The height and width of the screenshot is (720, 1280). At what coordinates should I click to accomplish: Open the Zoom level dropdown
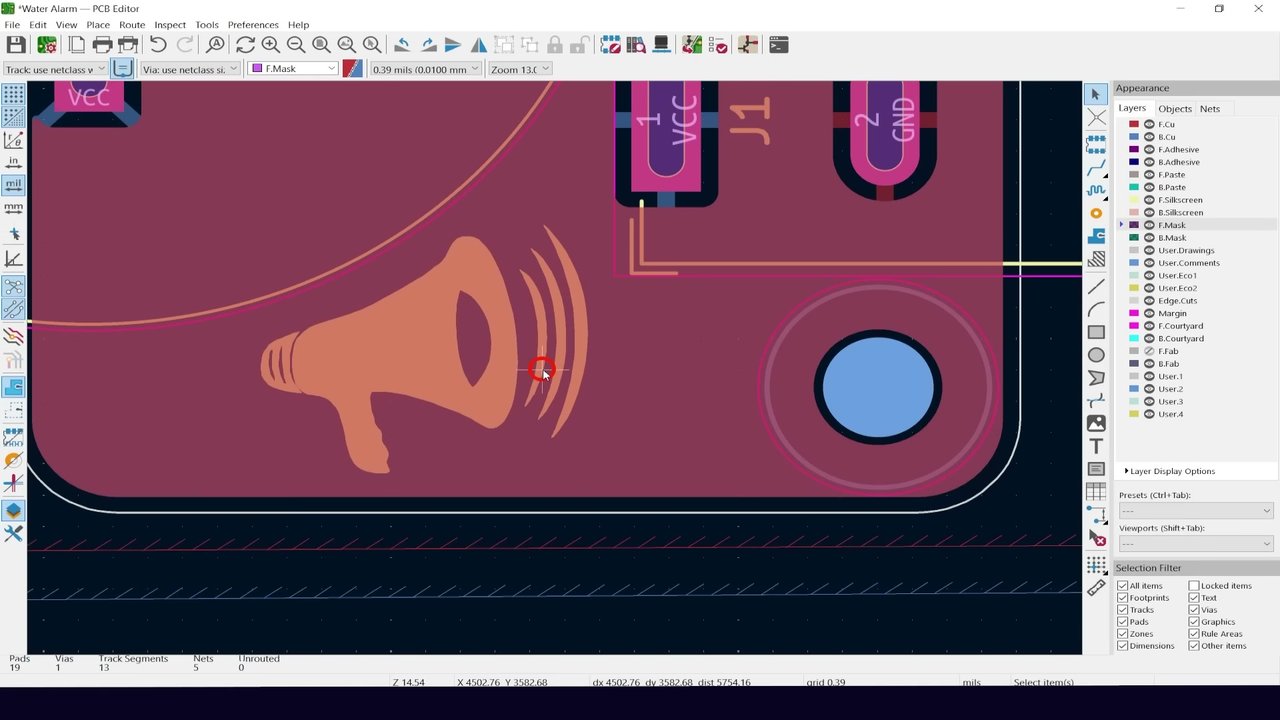pos(519,69)
